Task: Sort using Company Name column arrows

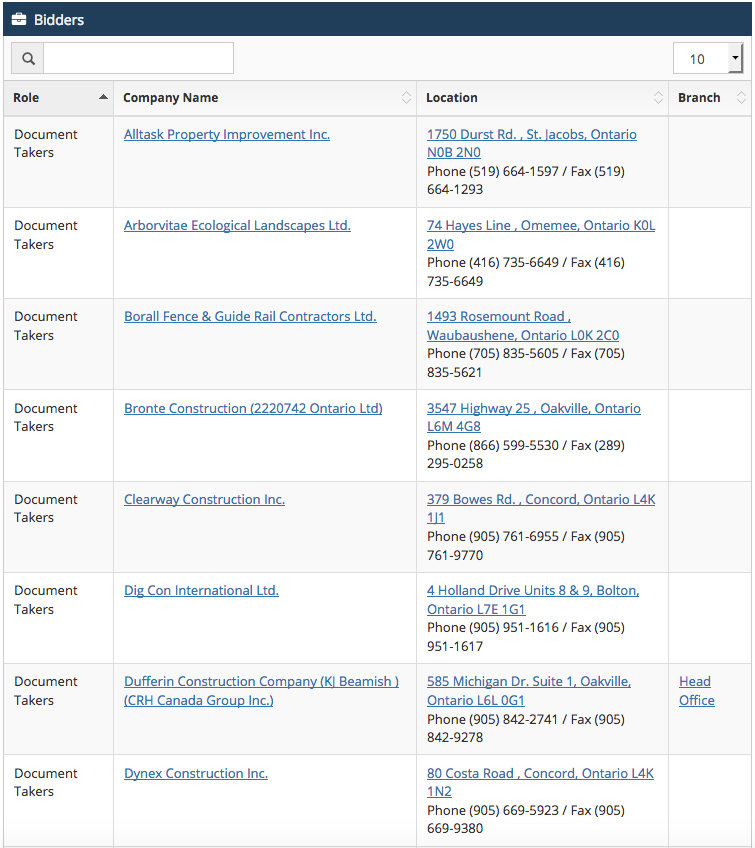Action: click(406, 97)
